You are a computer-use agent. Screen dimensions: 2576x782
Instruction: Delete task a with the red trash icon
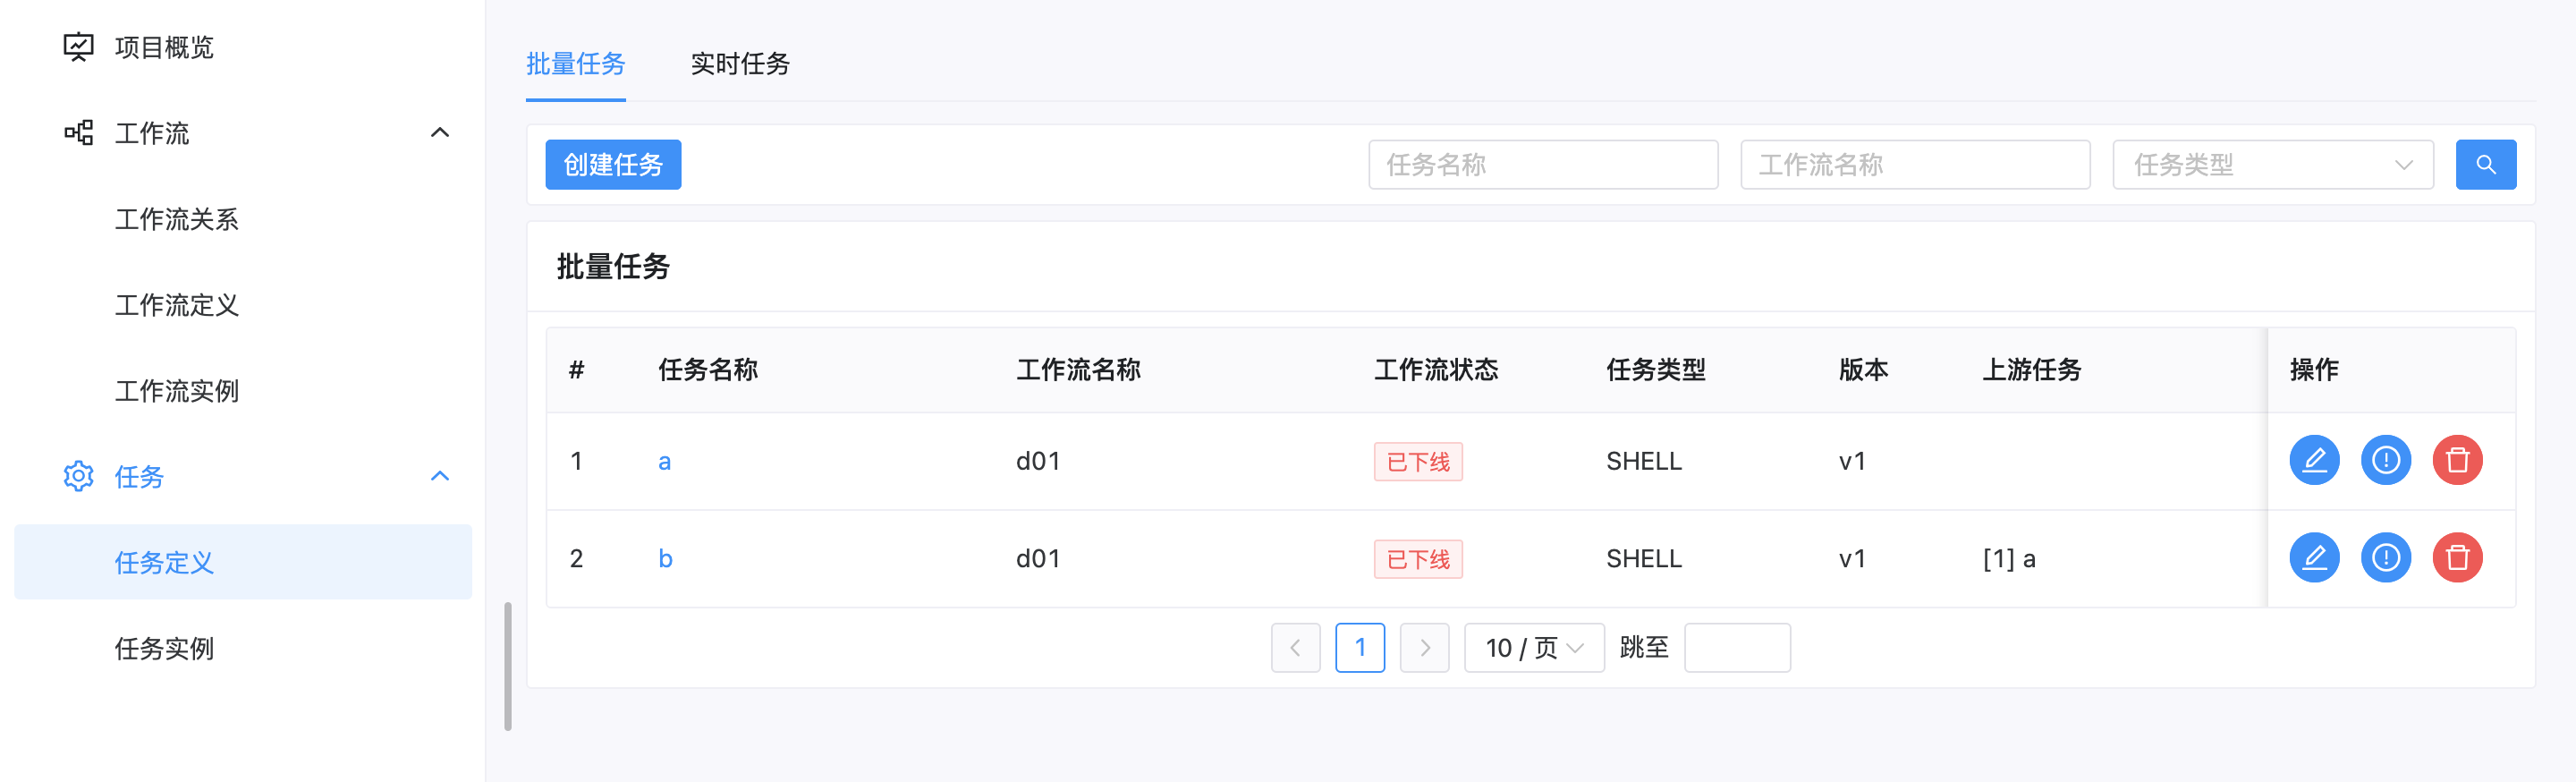(x=2459, y=460)
